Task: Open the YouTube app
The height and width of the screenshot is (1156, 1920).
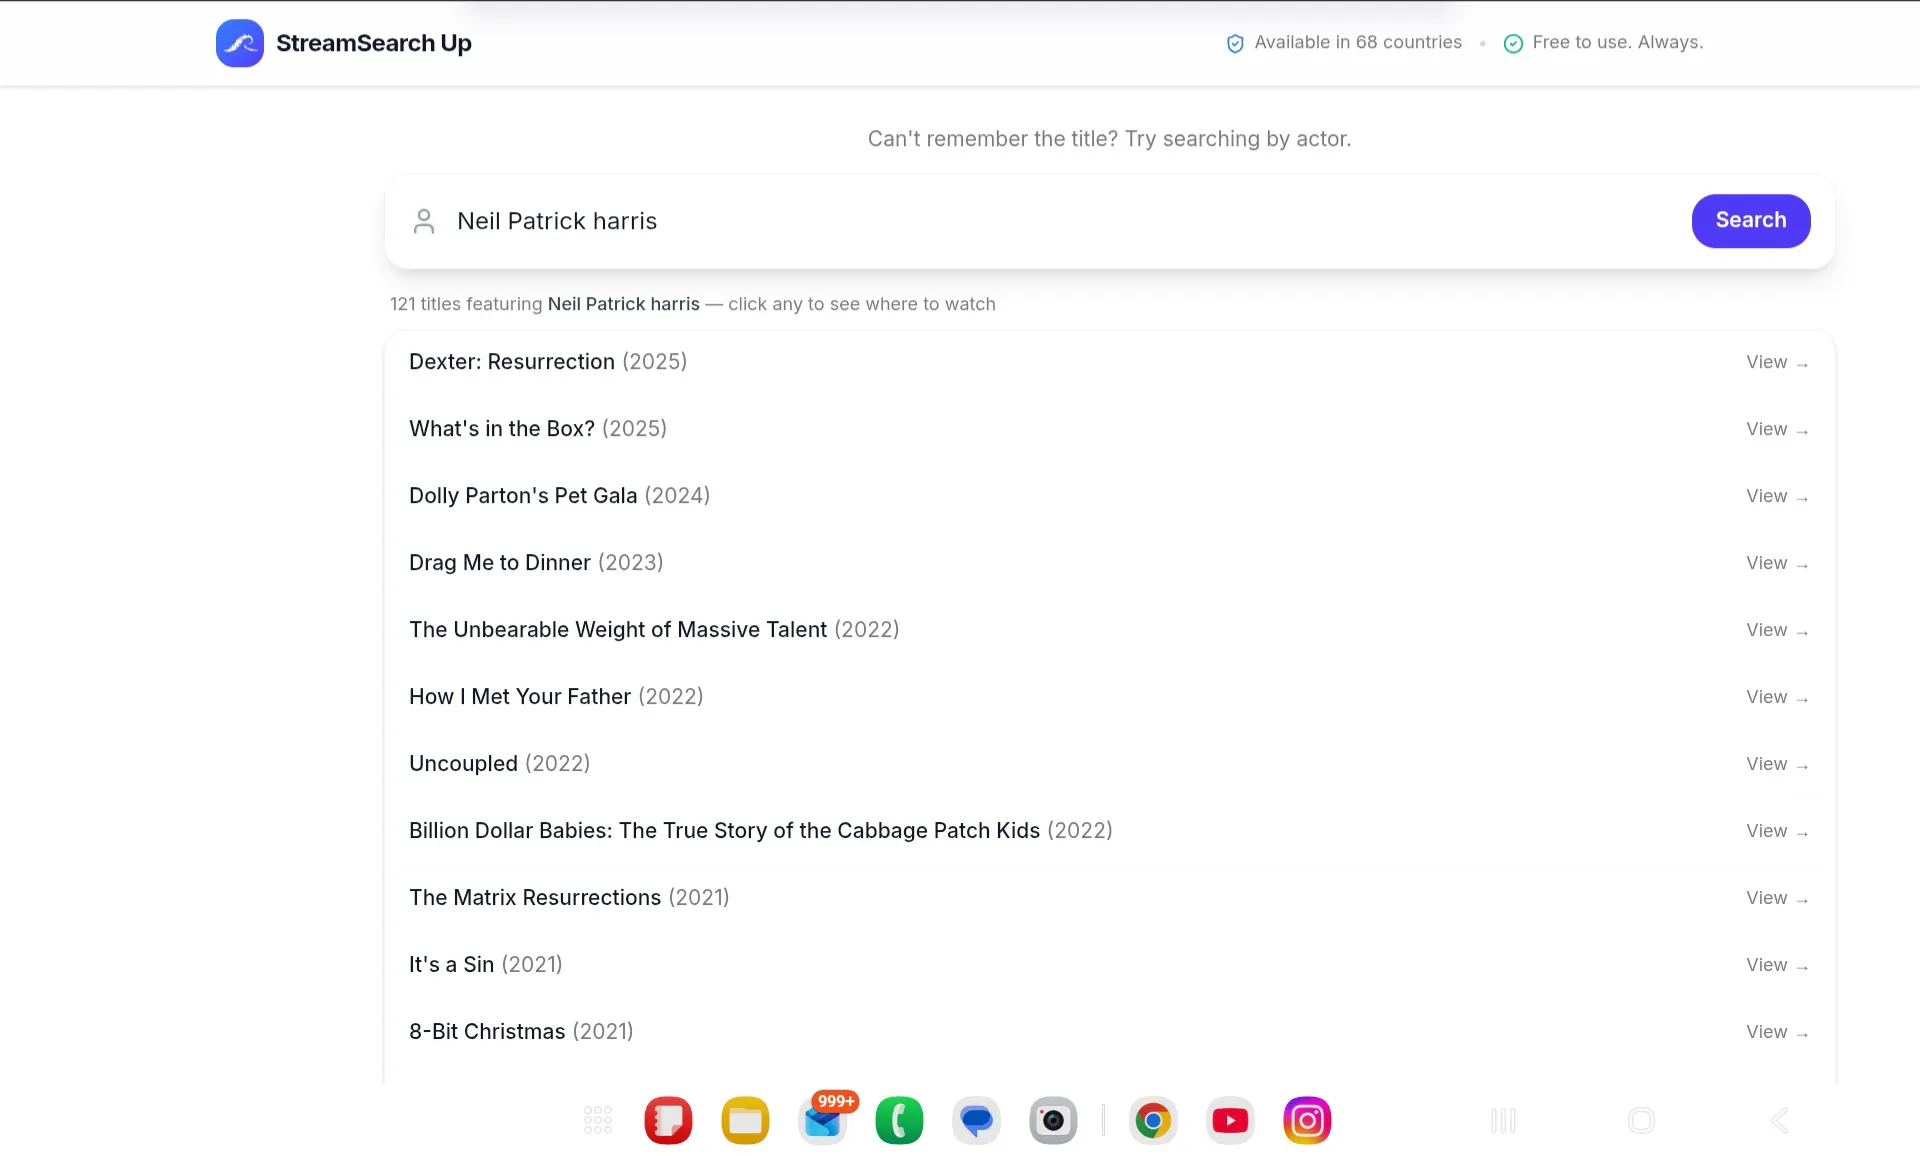Action: (x=1230, y=1120)
